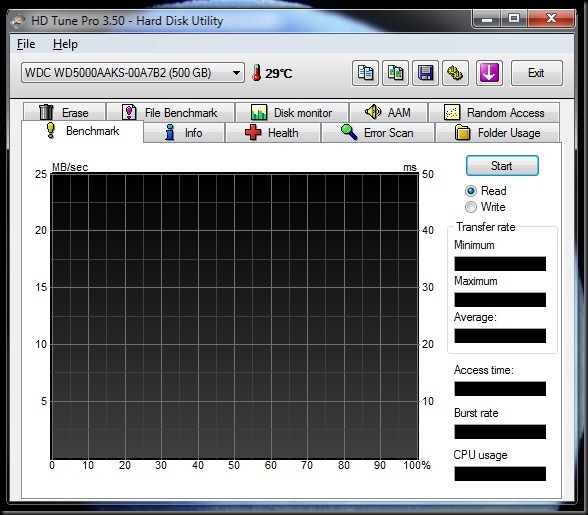Click the HD Tune title bar app icon
Image resolution: width=588 pixels, height=515 pixels.
[18, 21]
